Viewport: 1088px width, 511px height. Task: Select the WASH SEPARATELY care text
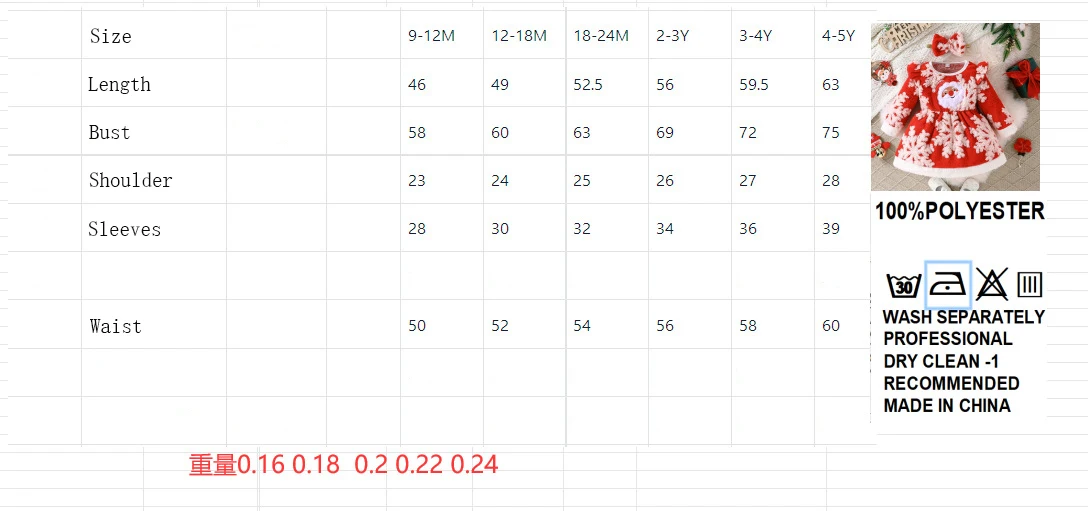963,317
